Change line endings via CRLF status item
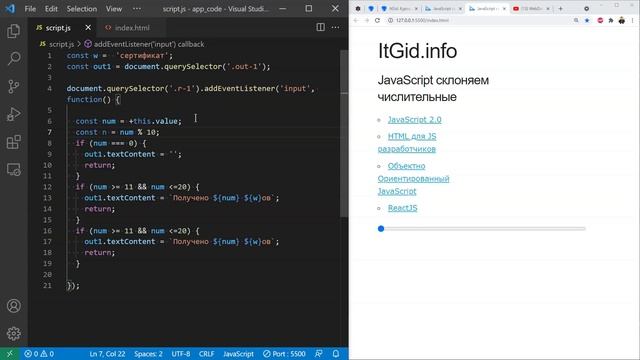 coord(206,354)
